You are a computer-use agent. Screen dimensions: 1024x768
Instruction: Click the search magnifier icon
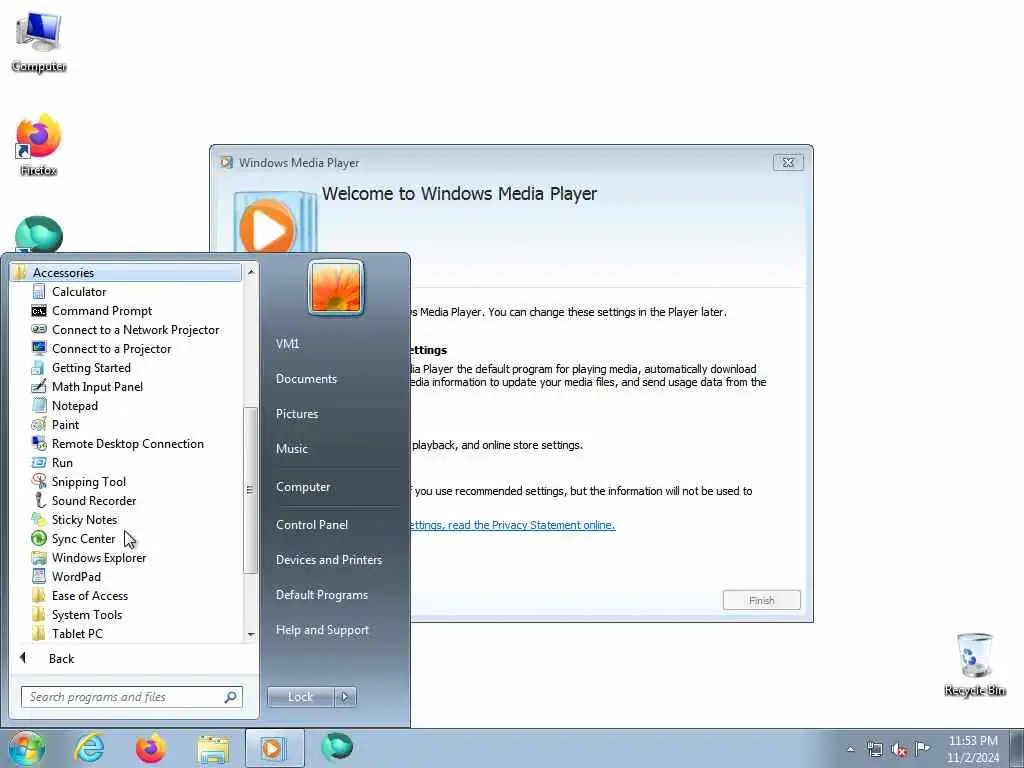tap(231, 697)
